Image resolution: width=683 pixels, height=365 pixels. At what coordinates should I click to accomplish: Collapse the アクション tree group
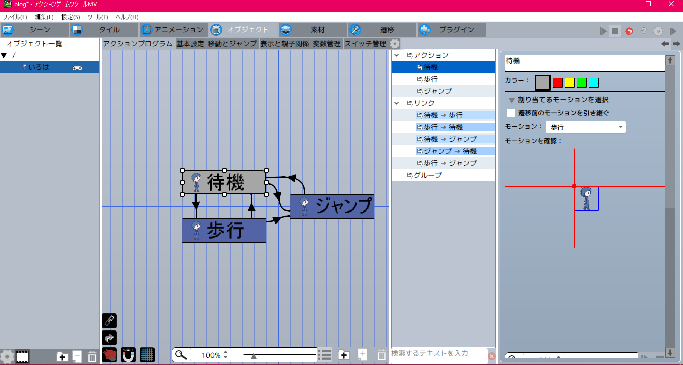(x=397, y=55)
